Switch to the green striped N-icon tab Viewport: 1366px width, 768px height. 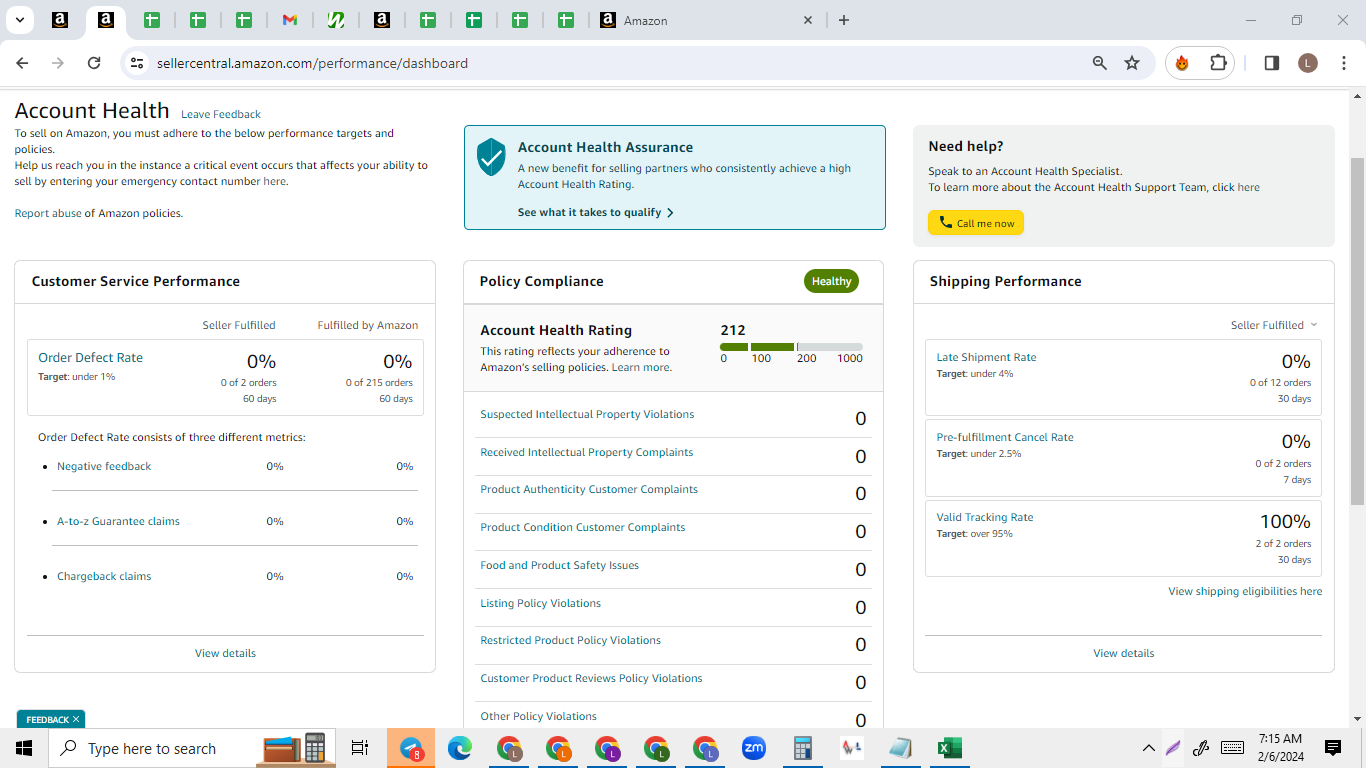coord(336,20)
